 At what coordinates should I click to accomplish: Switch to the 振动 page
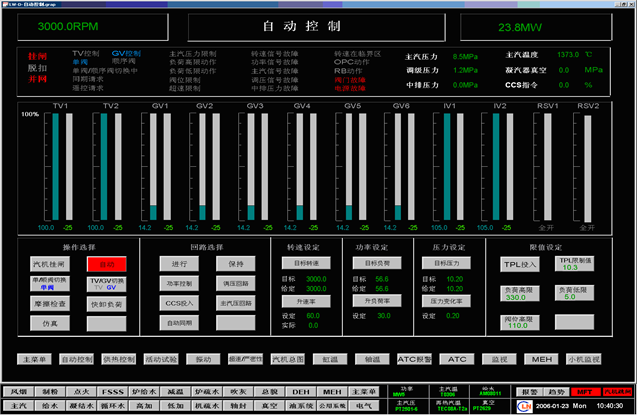(204, 359)
